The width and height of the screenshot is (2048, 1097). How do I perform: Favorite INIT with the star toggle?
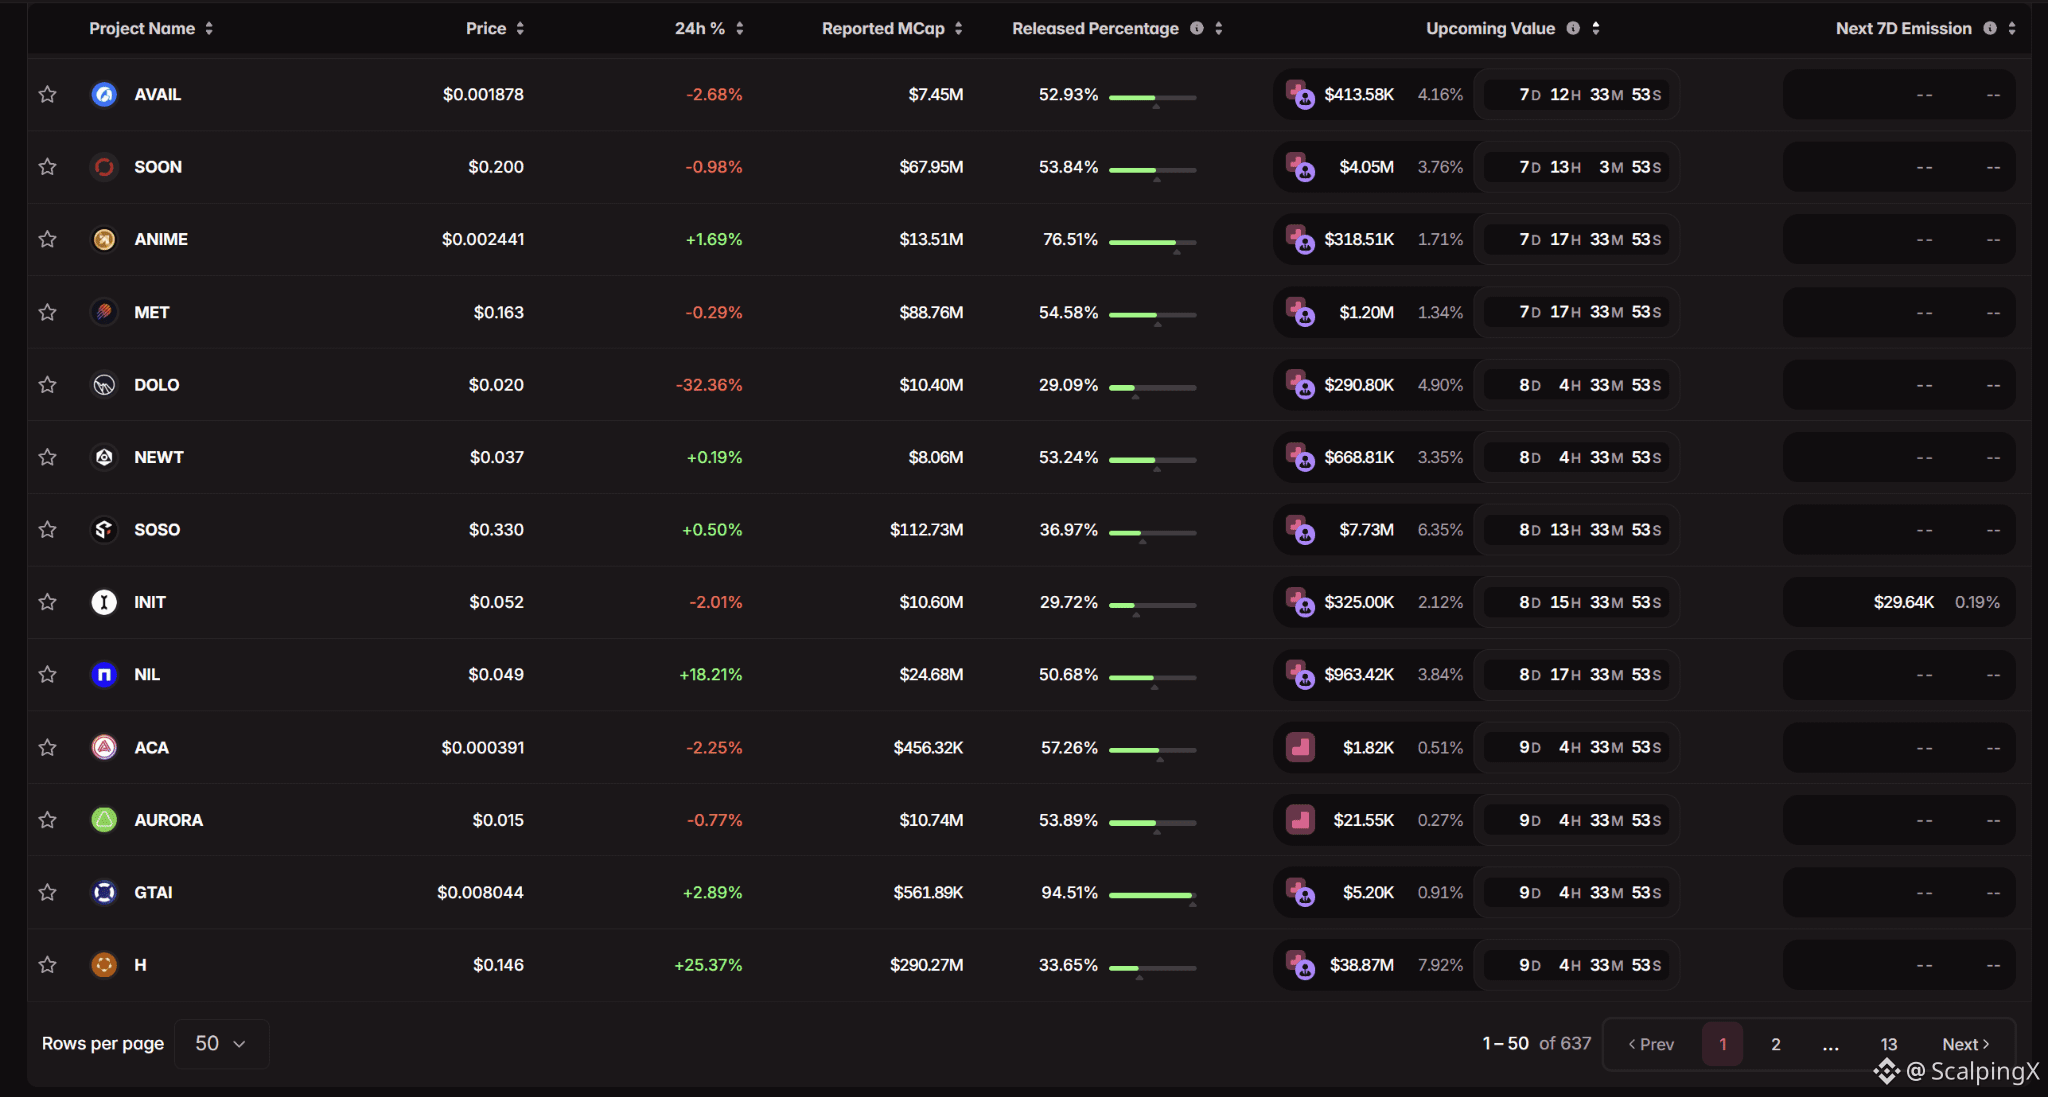point(47,602)
